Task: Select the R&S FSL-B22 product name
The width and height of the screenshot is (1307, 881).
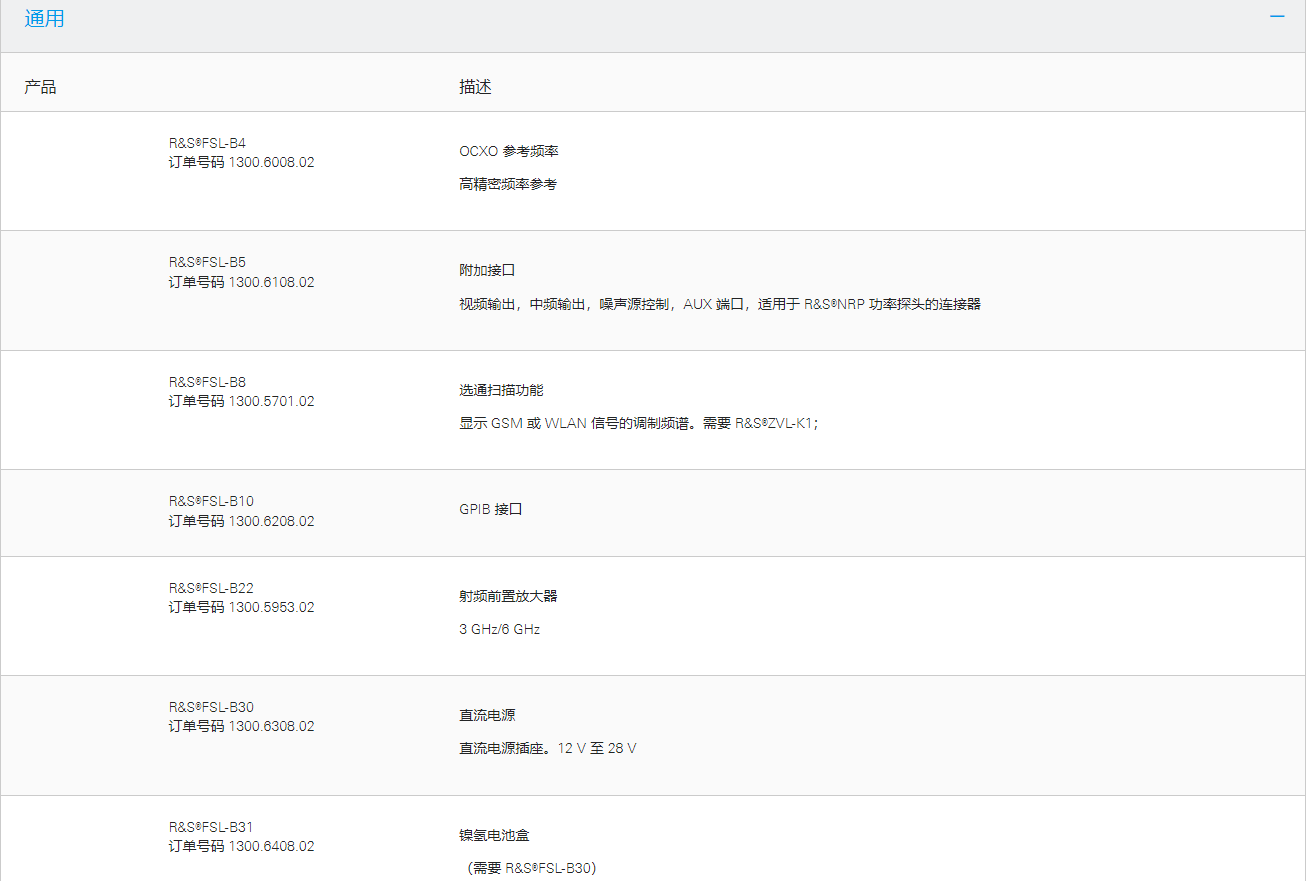Action: (x=211, y=588)
